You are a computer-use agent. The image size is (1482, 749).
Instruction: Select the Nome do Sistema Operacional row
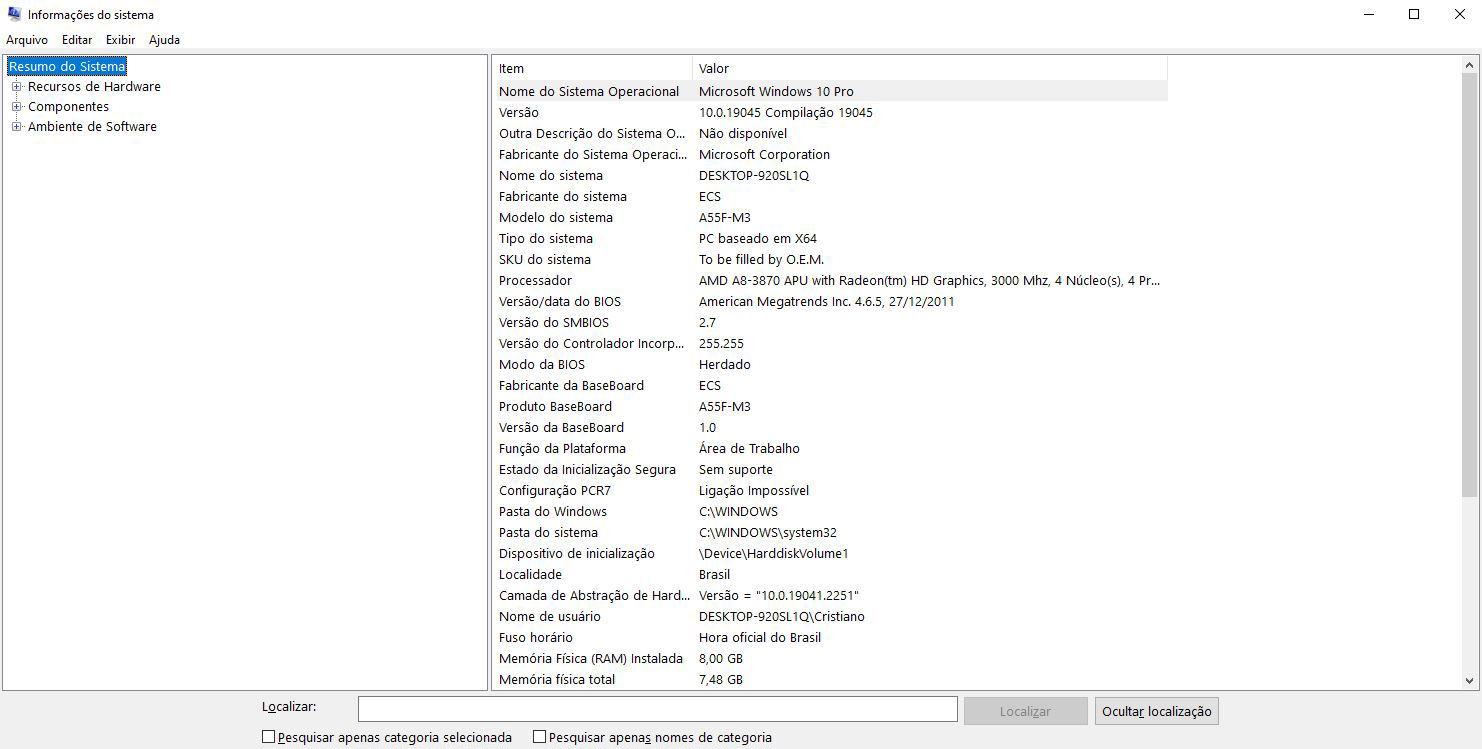coord(830,91)
